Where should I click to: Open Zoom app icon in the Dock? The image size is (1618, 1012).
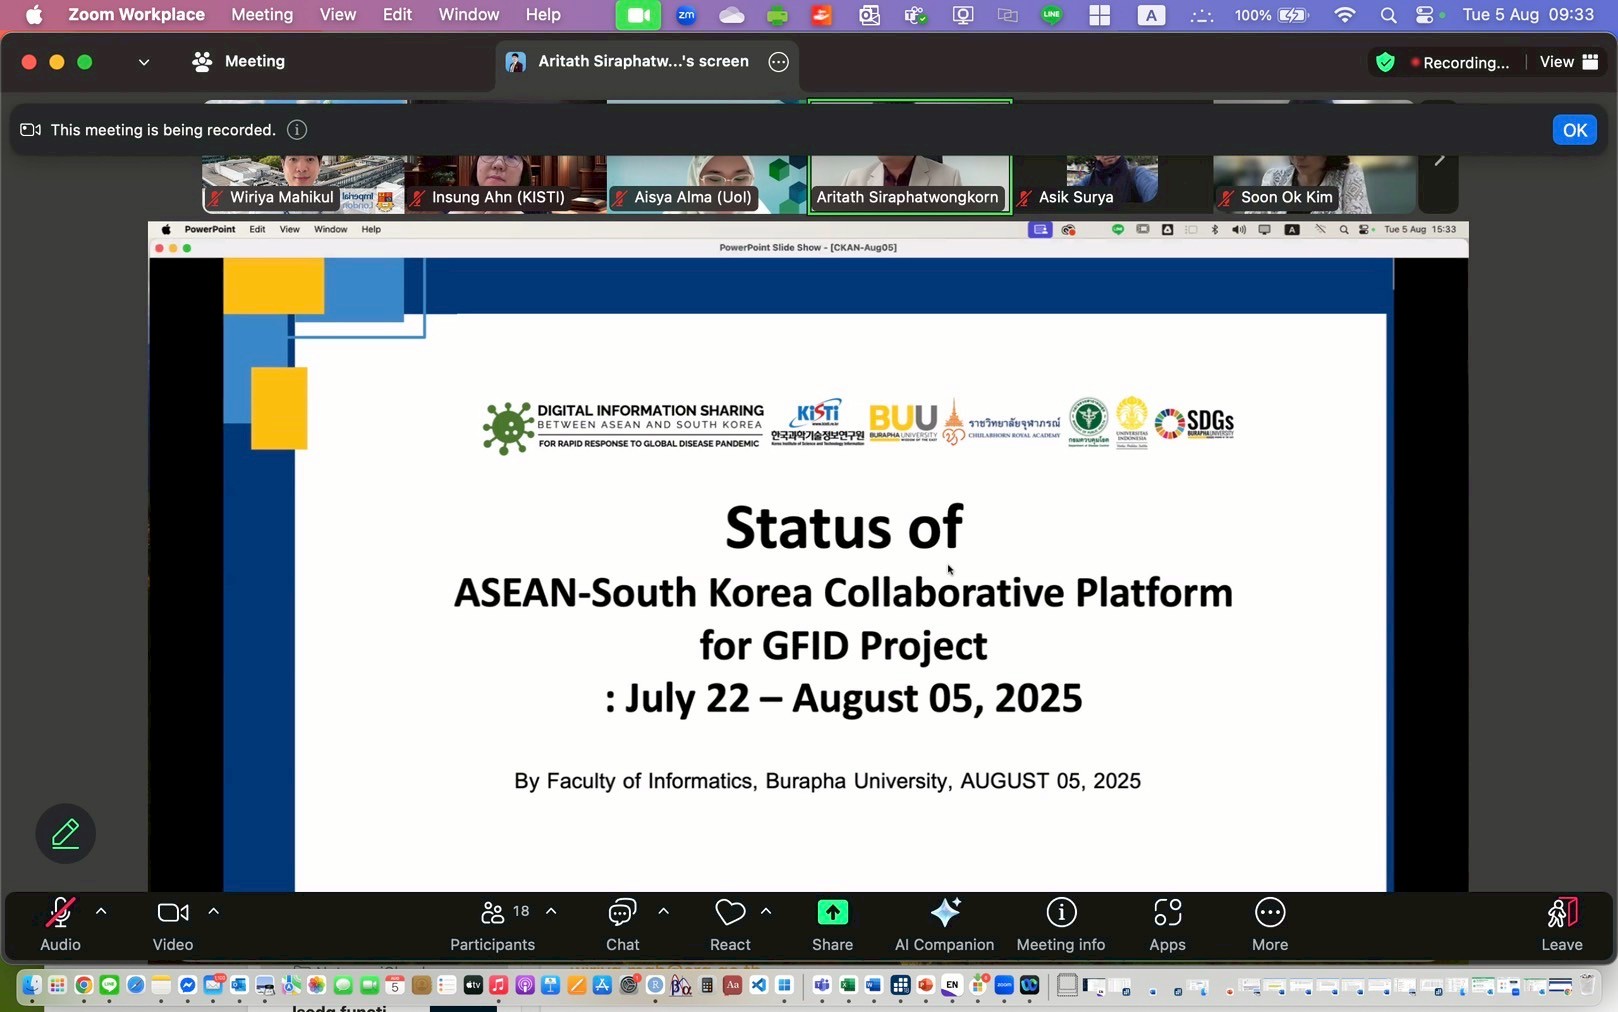pos(1004,986)
